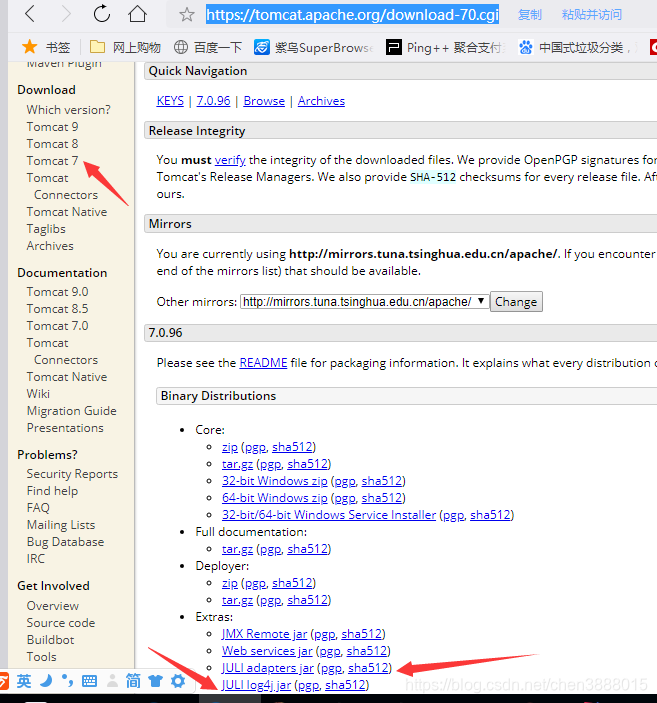Open Security Reports in sidebar

[x=72, y=474]
